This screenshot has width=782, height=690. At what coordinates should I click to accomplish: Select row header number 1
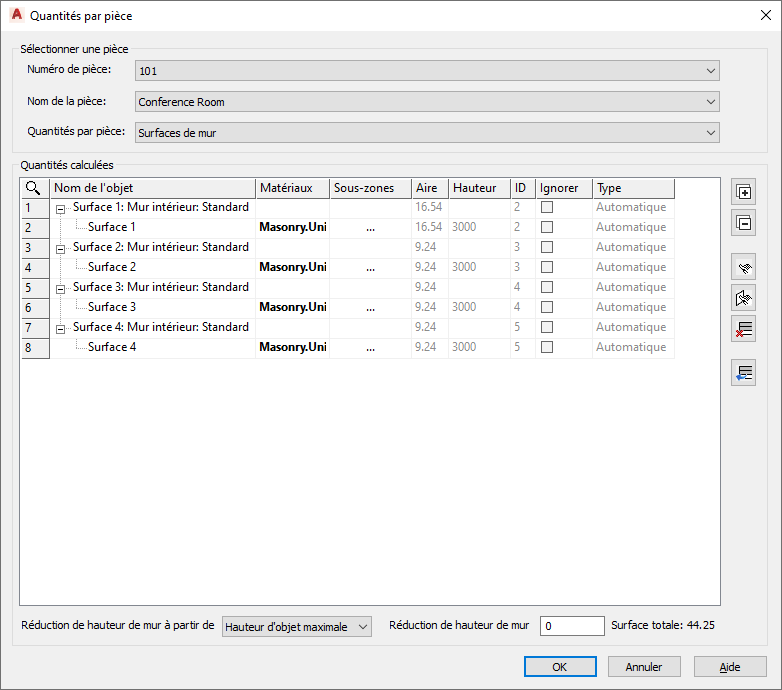coord(35,208)
